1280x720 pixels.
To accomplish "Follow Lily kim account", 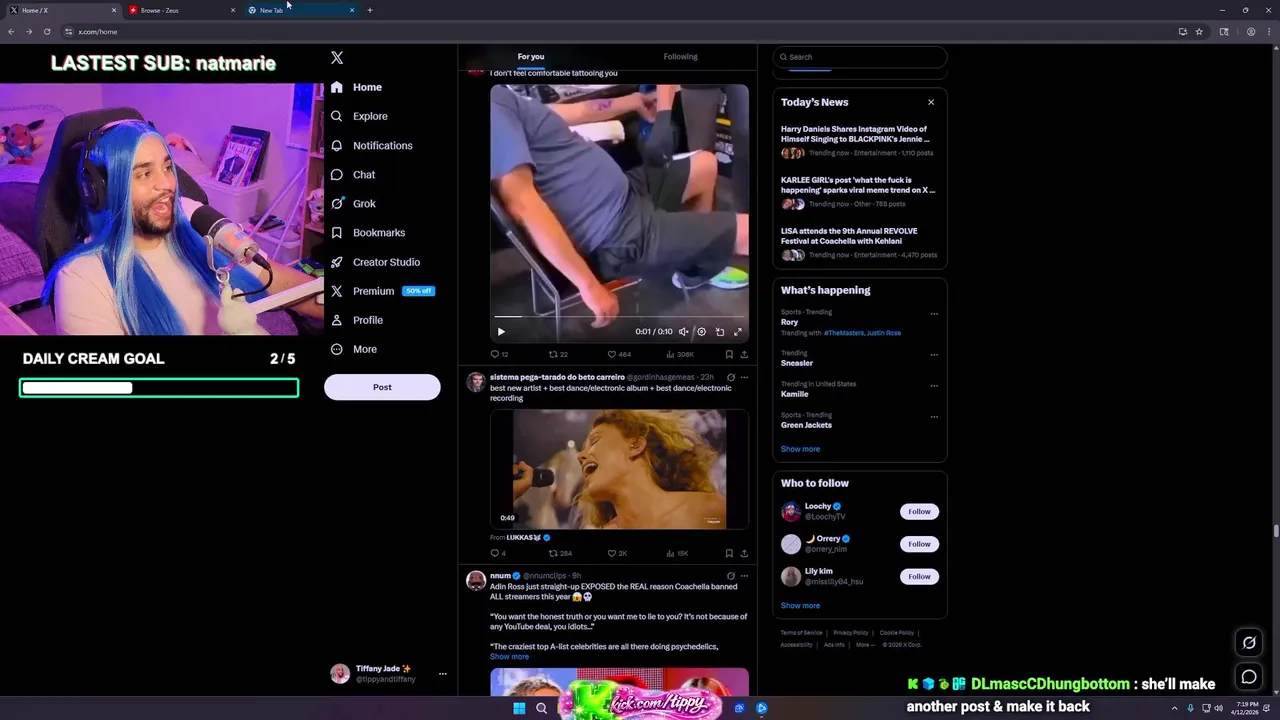I will [x=919, y=576].
